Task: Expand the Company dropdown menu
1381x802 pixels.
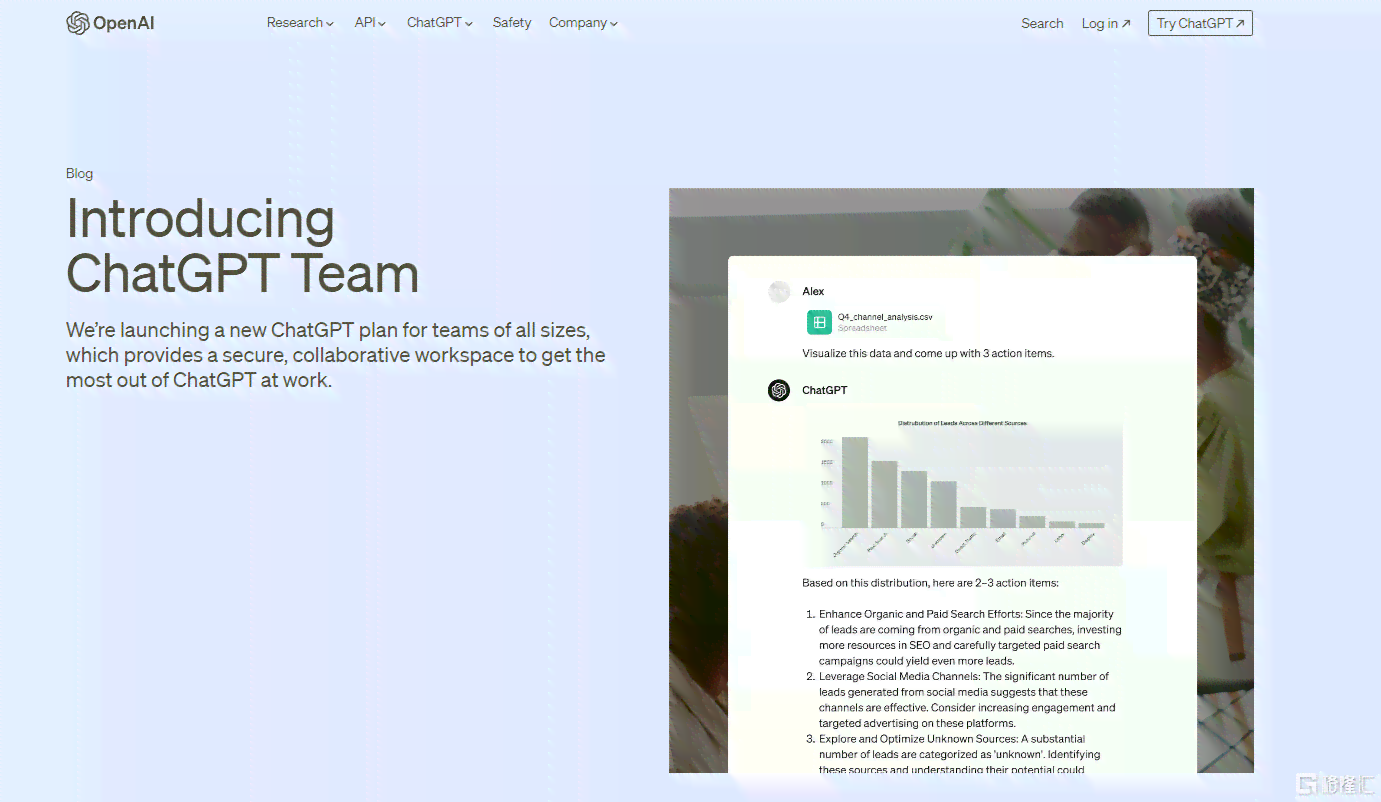Action: pyautogui.click(x=583, y=23)
